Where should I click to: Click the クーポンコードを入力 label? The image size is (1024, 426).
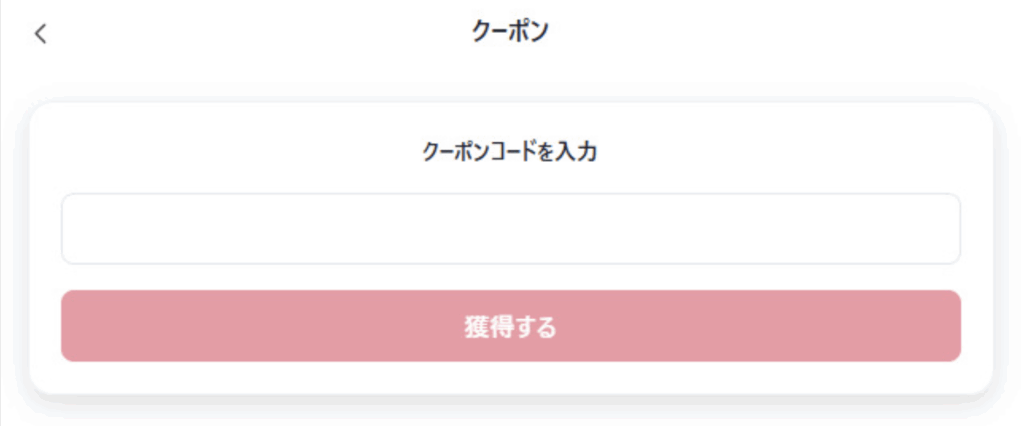click(510, 153)
